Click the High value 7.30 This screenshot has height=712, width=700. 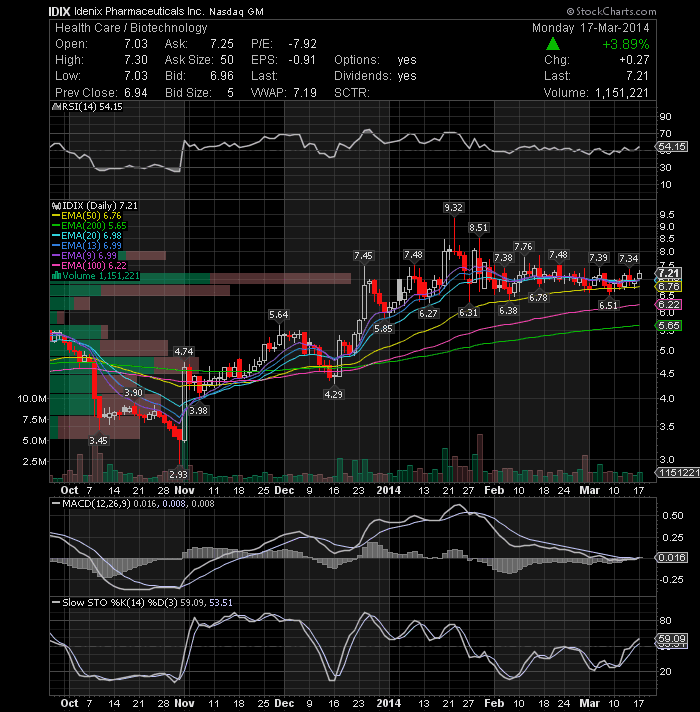(136, 60)
